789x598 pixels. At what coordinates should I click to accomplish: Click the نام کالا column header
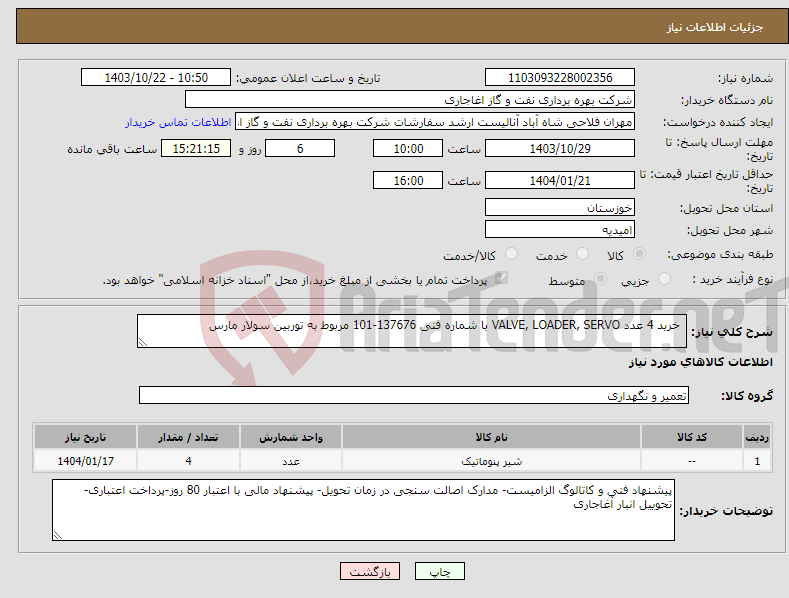pos(491,437)
